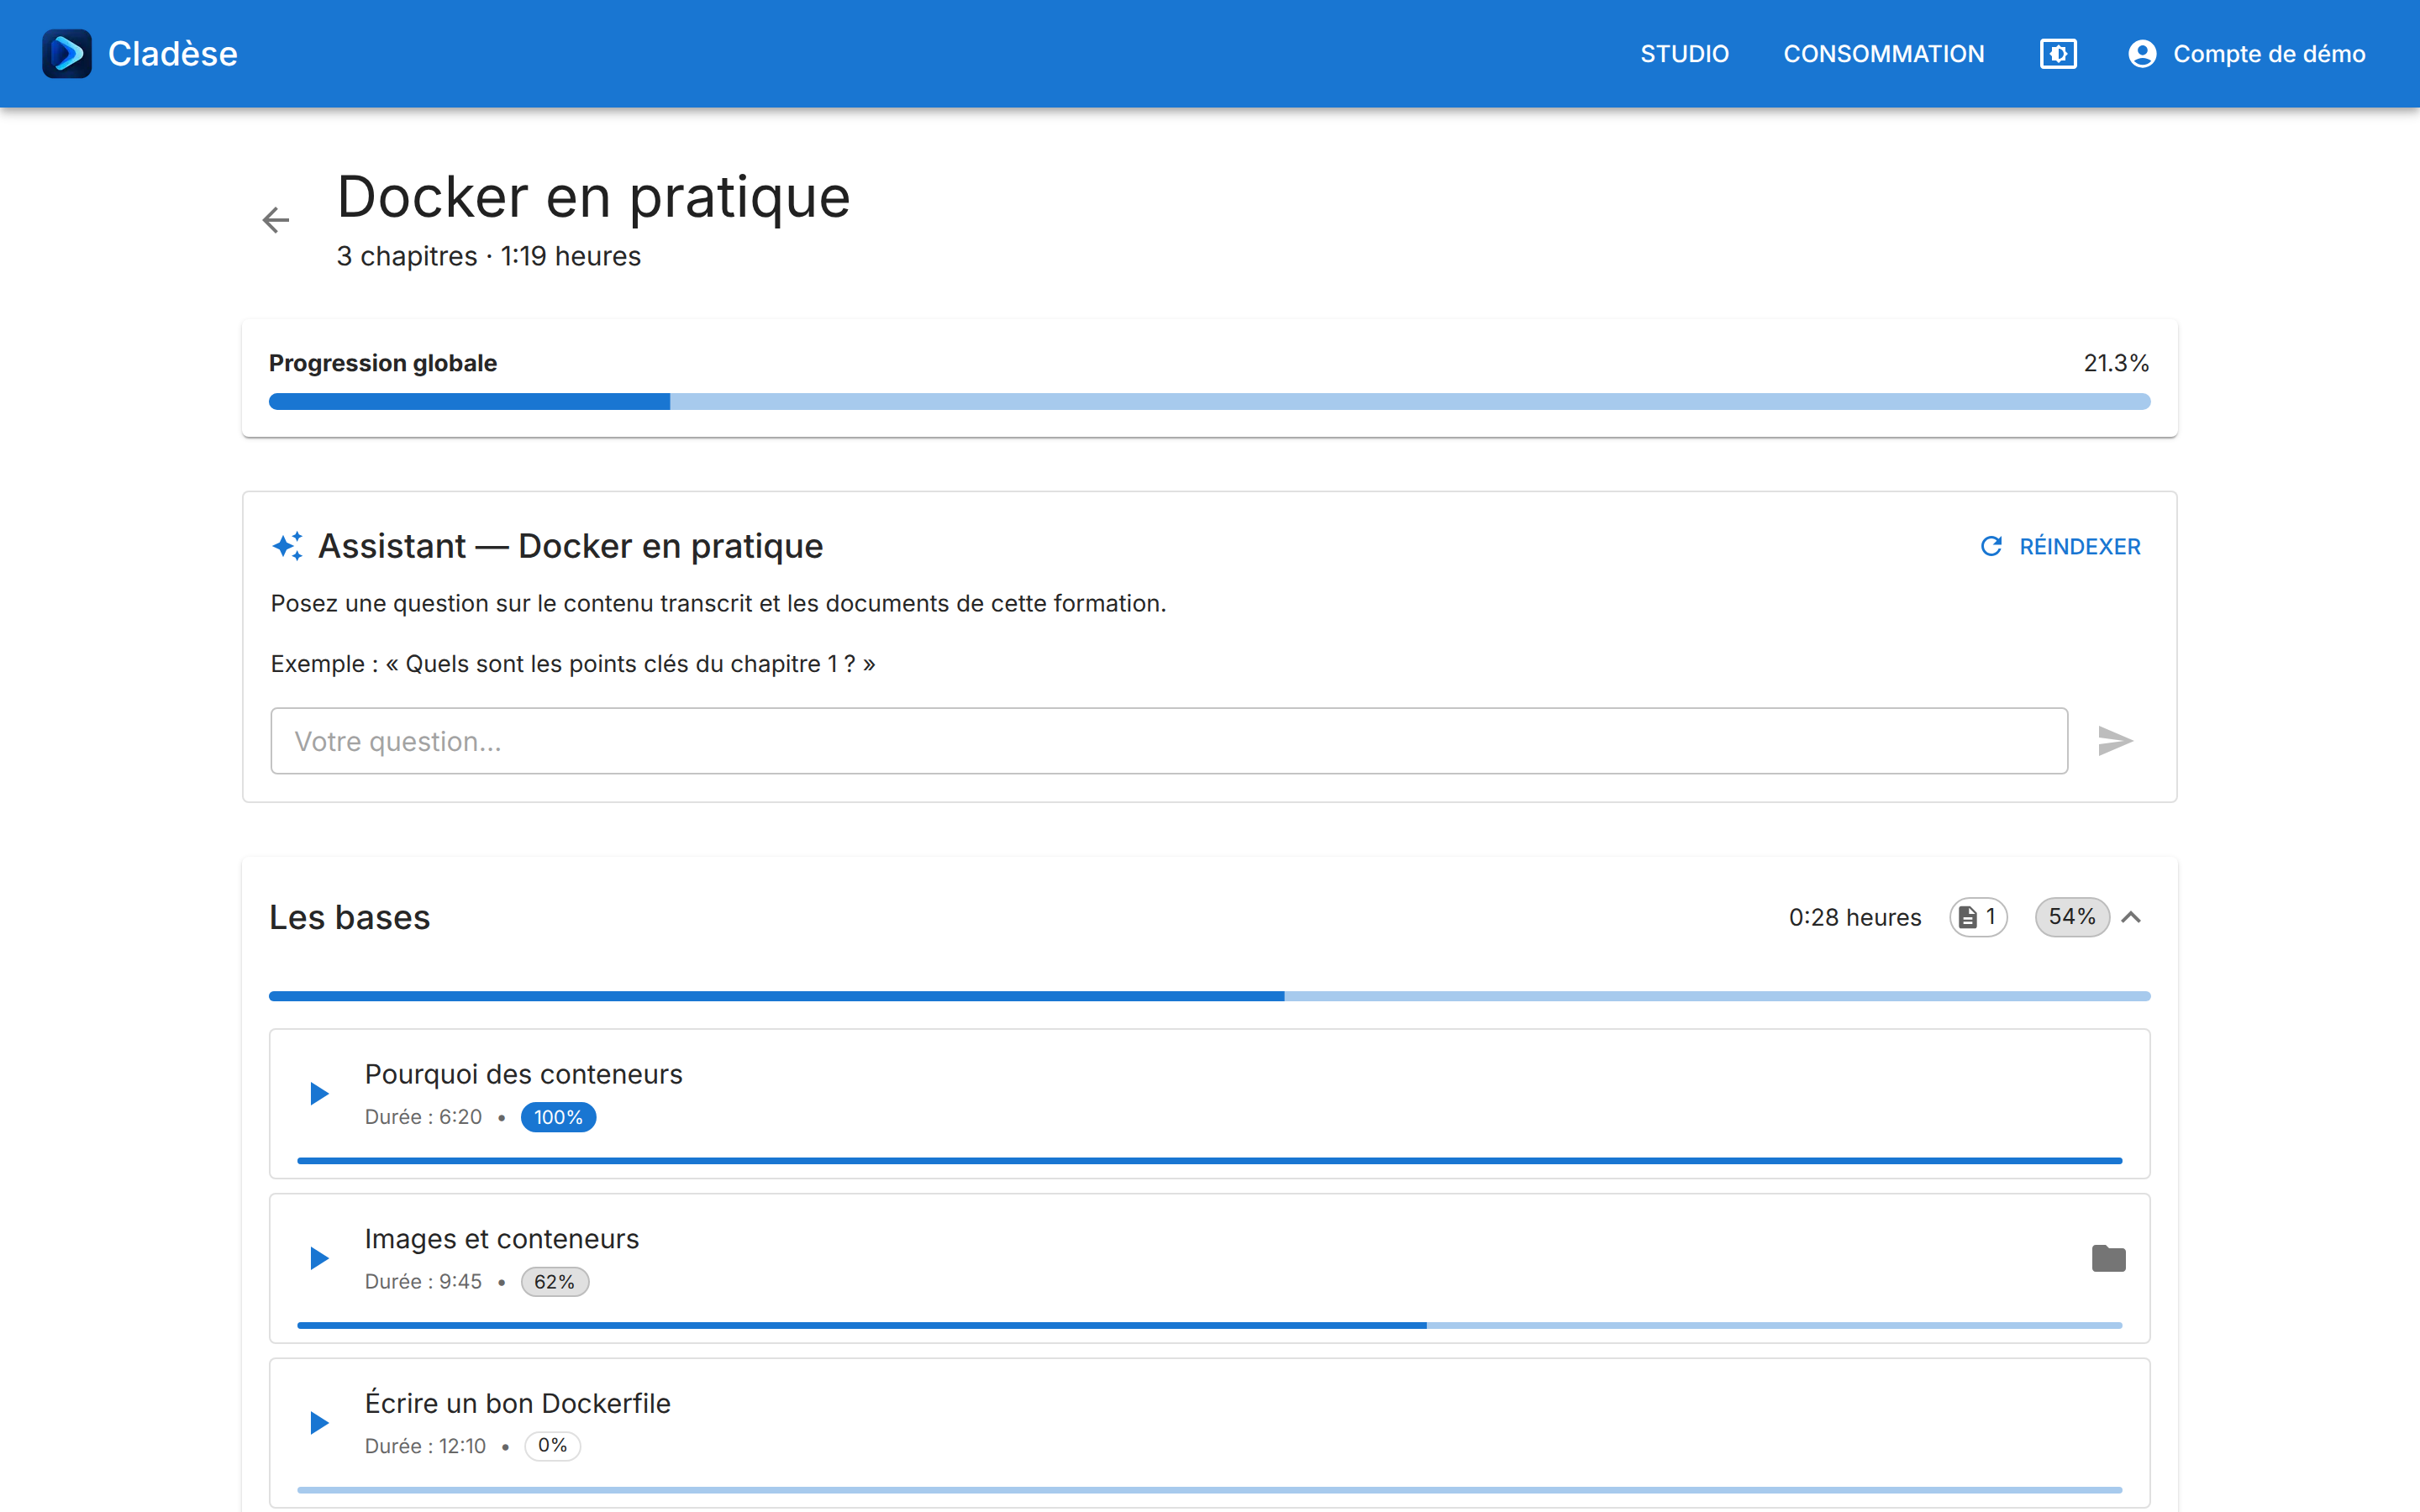Image resolution: width=2420 pixels, height=1512 pixels.
Task: Go back with the left arrow
Action: click(276, 220)
